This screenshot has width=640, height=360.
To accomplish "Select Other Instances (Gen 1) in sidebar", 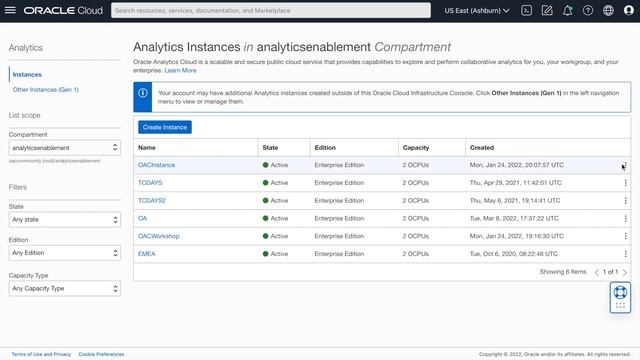I will point(45,90).
